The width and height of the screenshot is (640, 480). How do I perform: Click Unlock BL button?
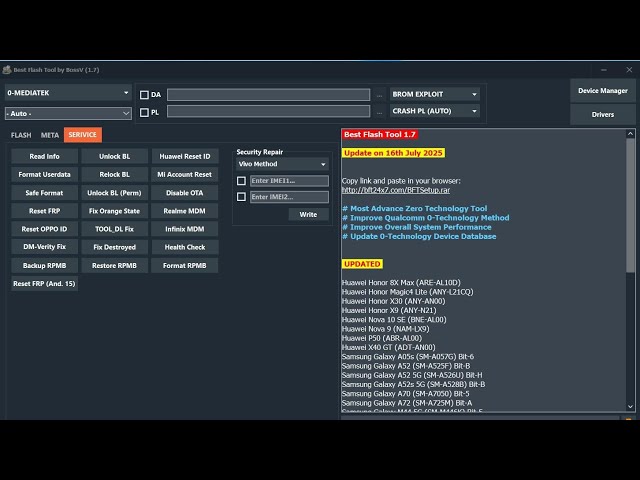tap(115, 156)
